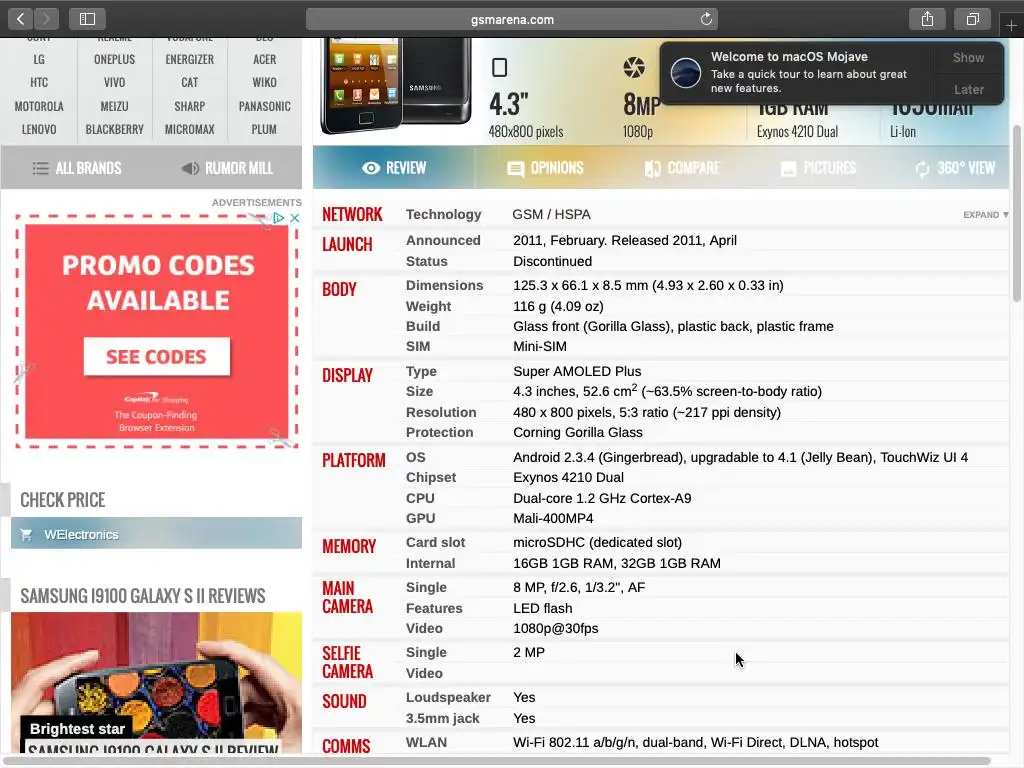Open LG brand link
The height and width of the screenshot is (768, 1024).
(39, 59)
